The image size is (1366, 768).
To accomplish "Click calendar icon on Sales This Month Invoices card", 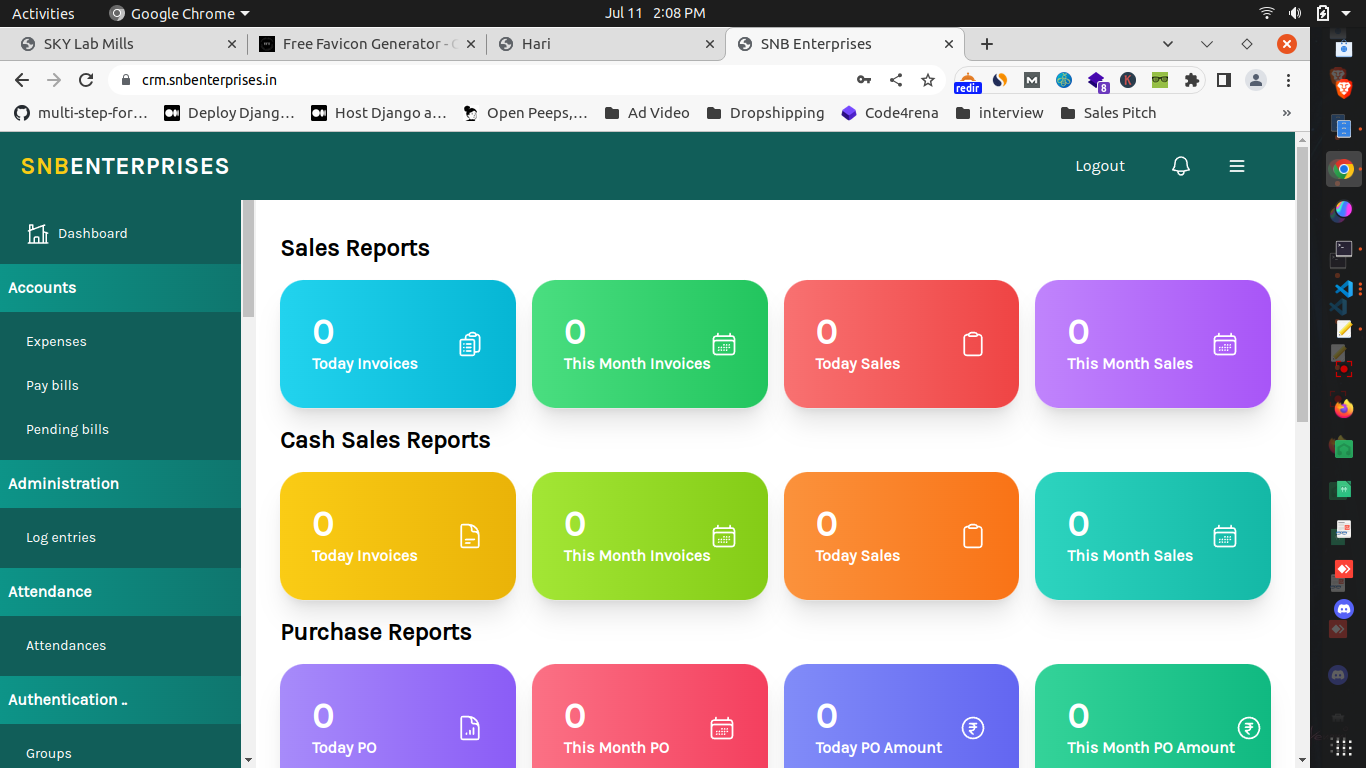I will click(724, 344).
